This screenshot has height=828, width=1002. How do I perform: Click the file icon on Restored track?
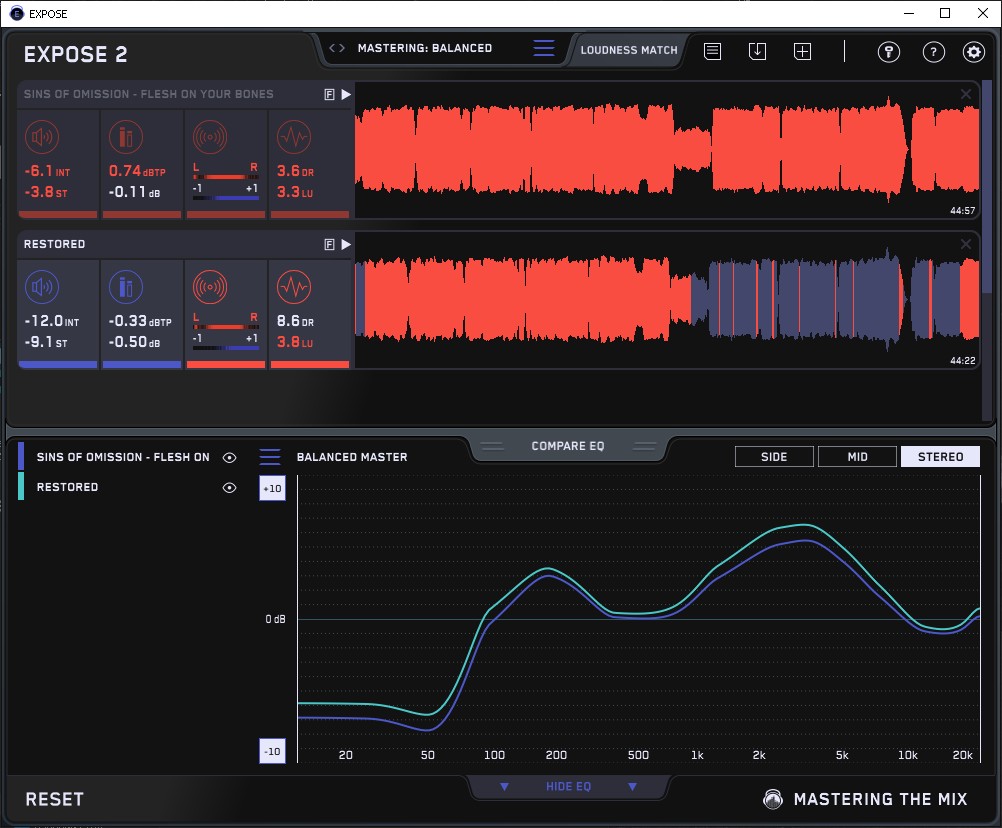click(330, 245)
